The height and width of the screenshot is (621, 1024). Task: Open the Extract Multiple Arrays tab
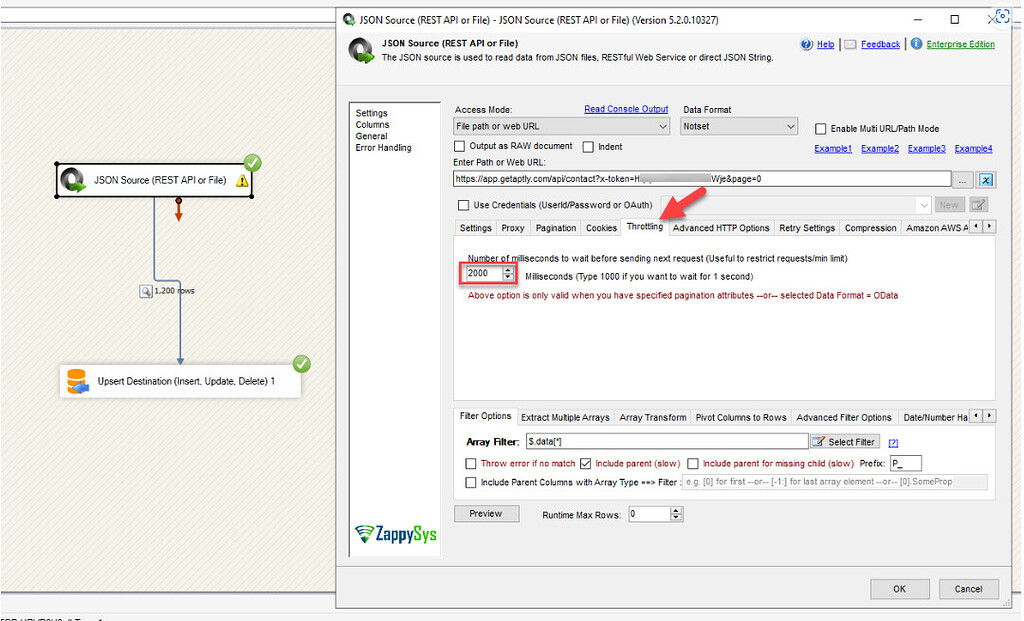pos(567,417)
